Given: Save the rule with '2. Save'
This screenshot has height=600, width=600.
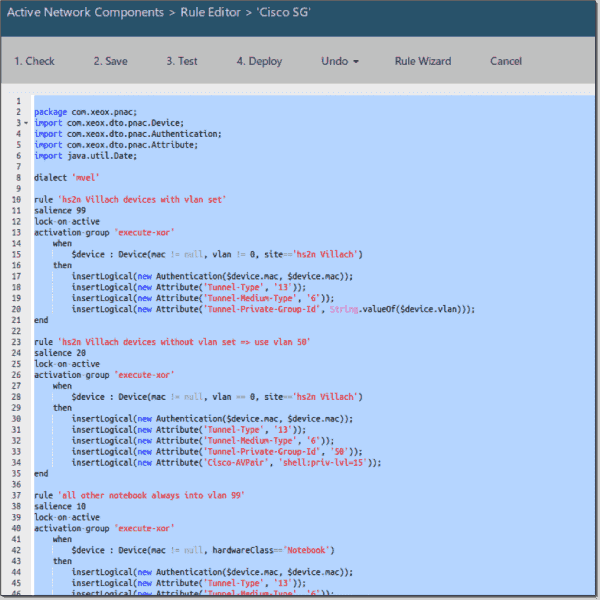Looking at the screenshot, I should (111, 61).
